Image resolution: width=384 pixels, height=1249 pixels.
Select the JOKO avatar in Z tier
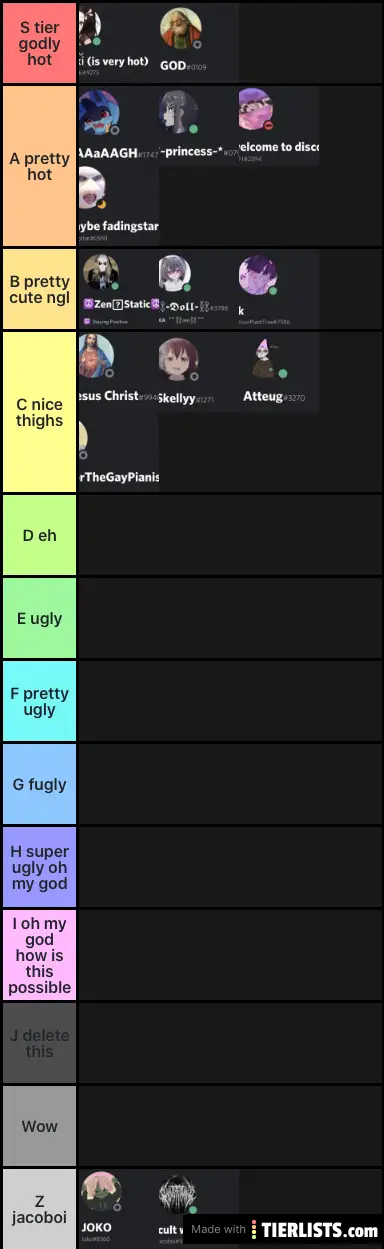[99, 1192]
